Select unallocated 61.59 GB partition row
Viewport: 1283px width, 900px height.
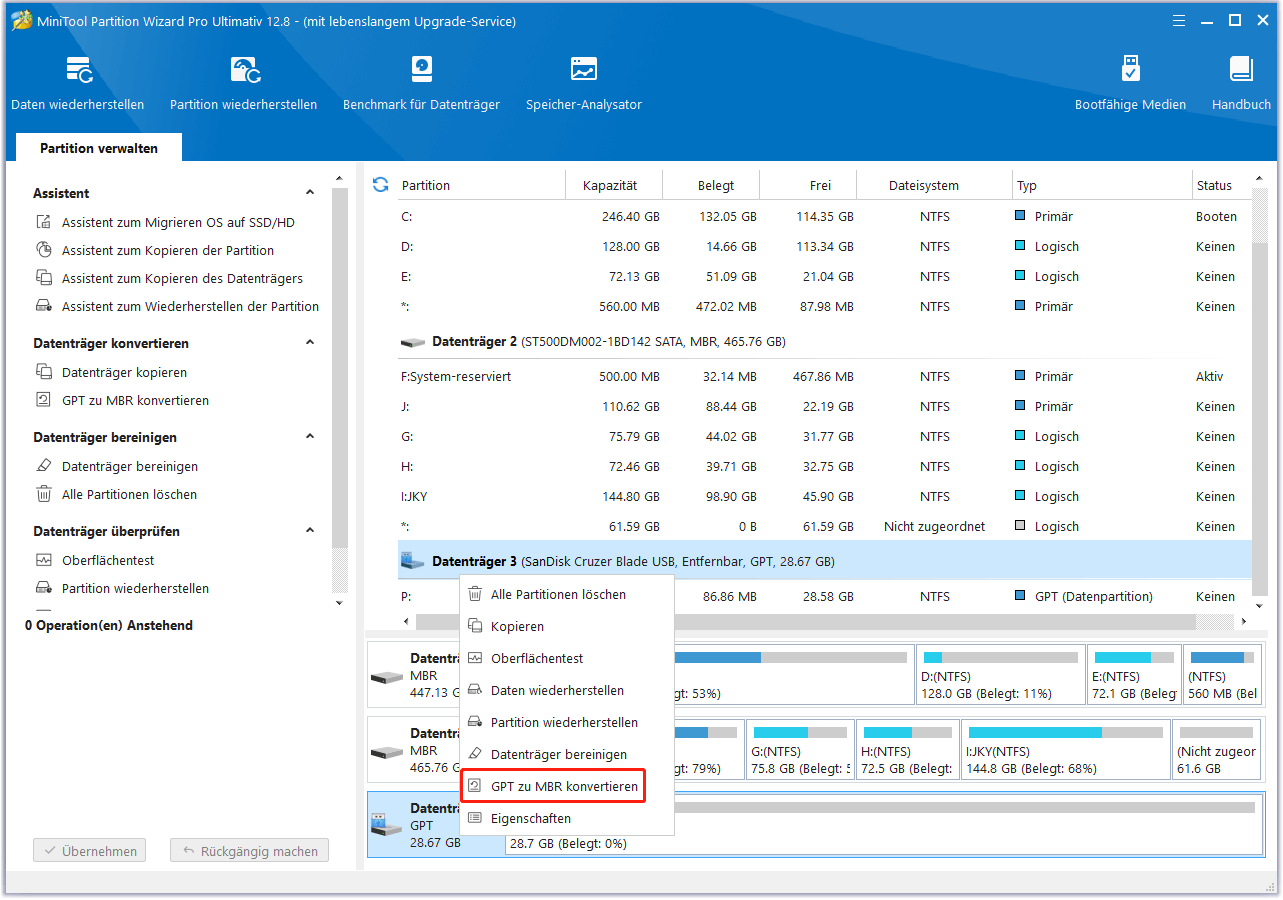tap(825, 526)
